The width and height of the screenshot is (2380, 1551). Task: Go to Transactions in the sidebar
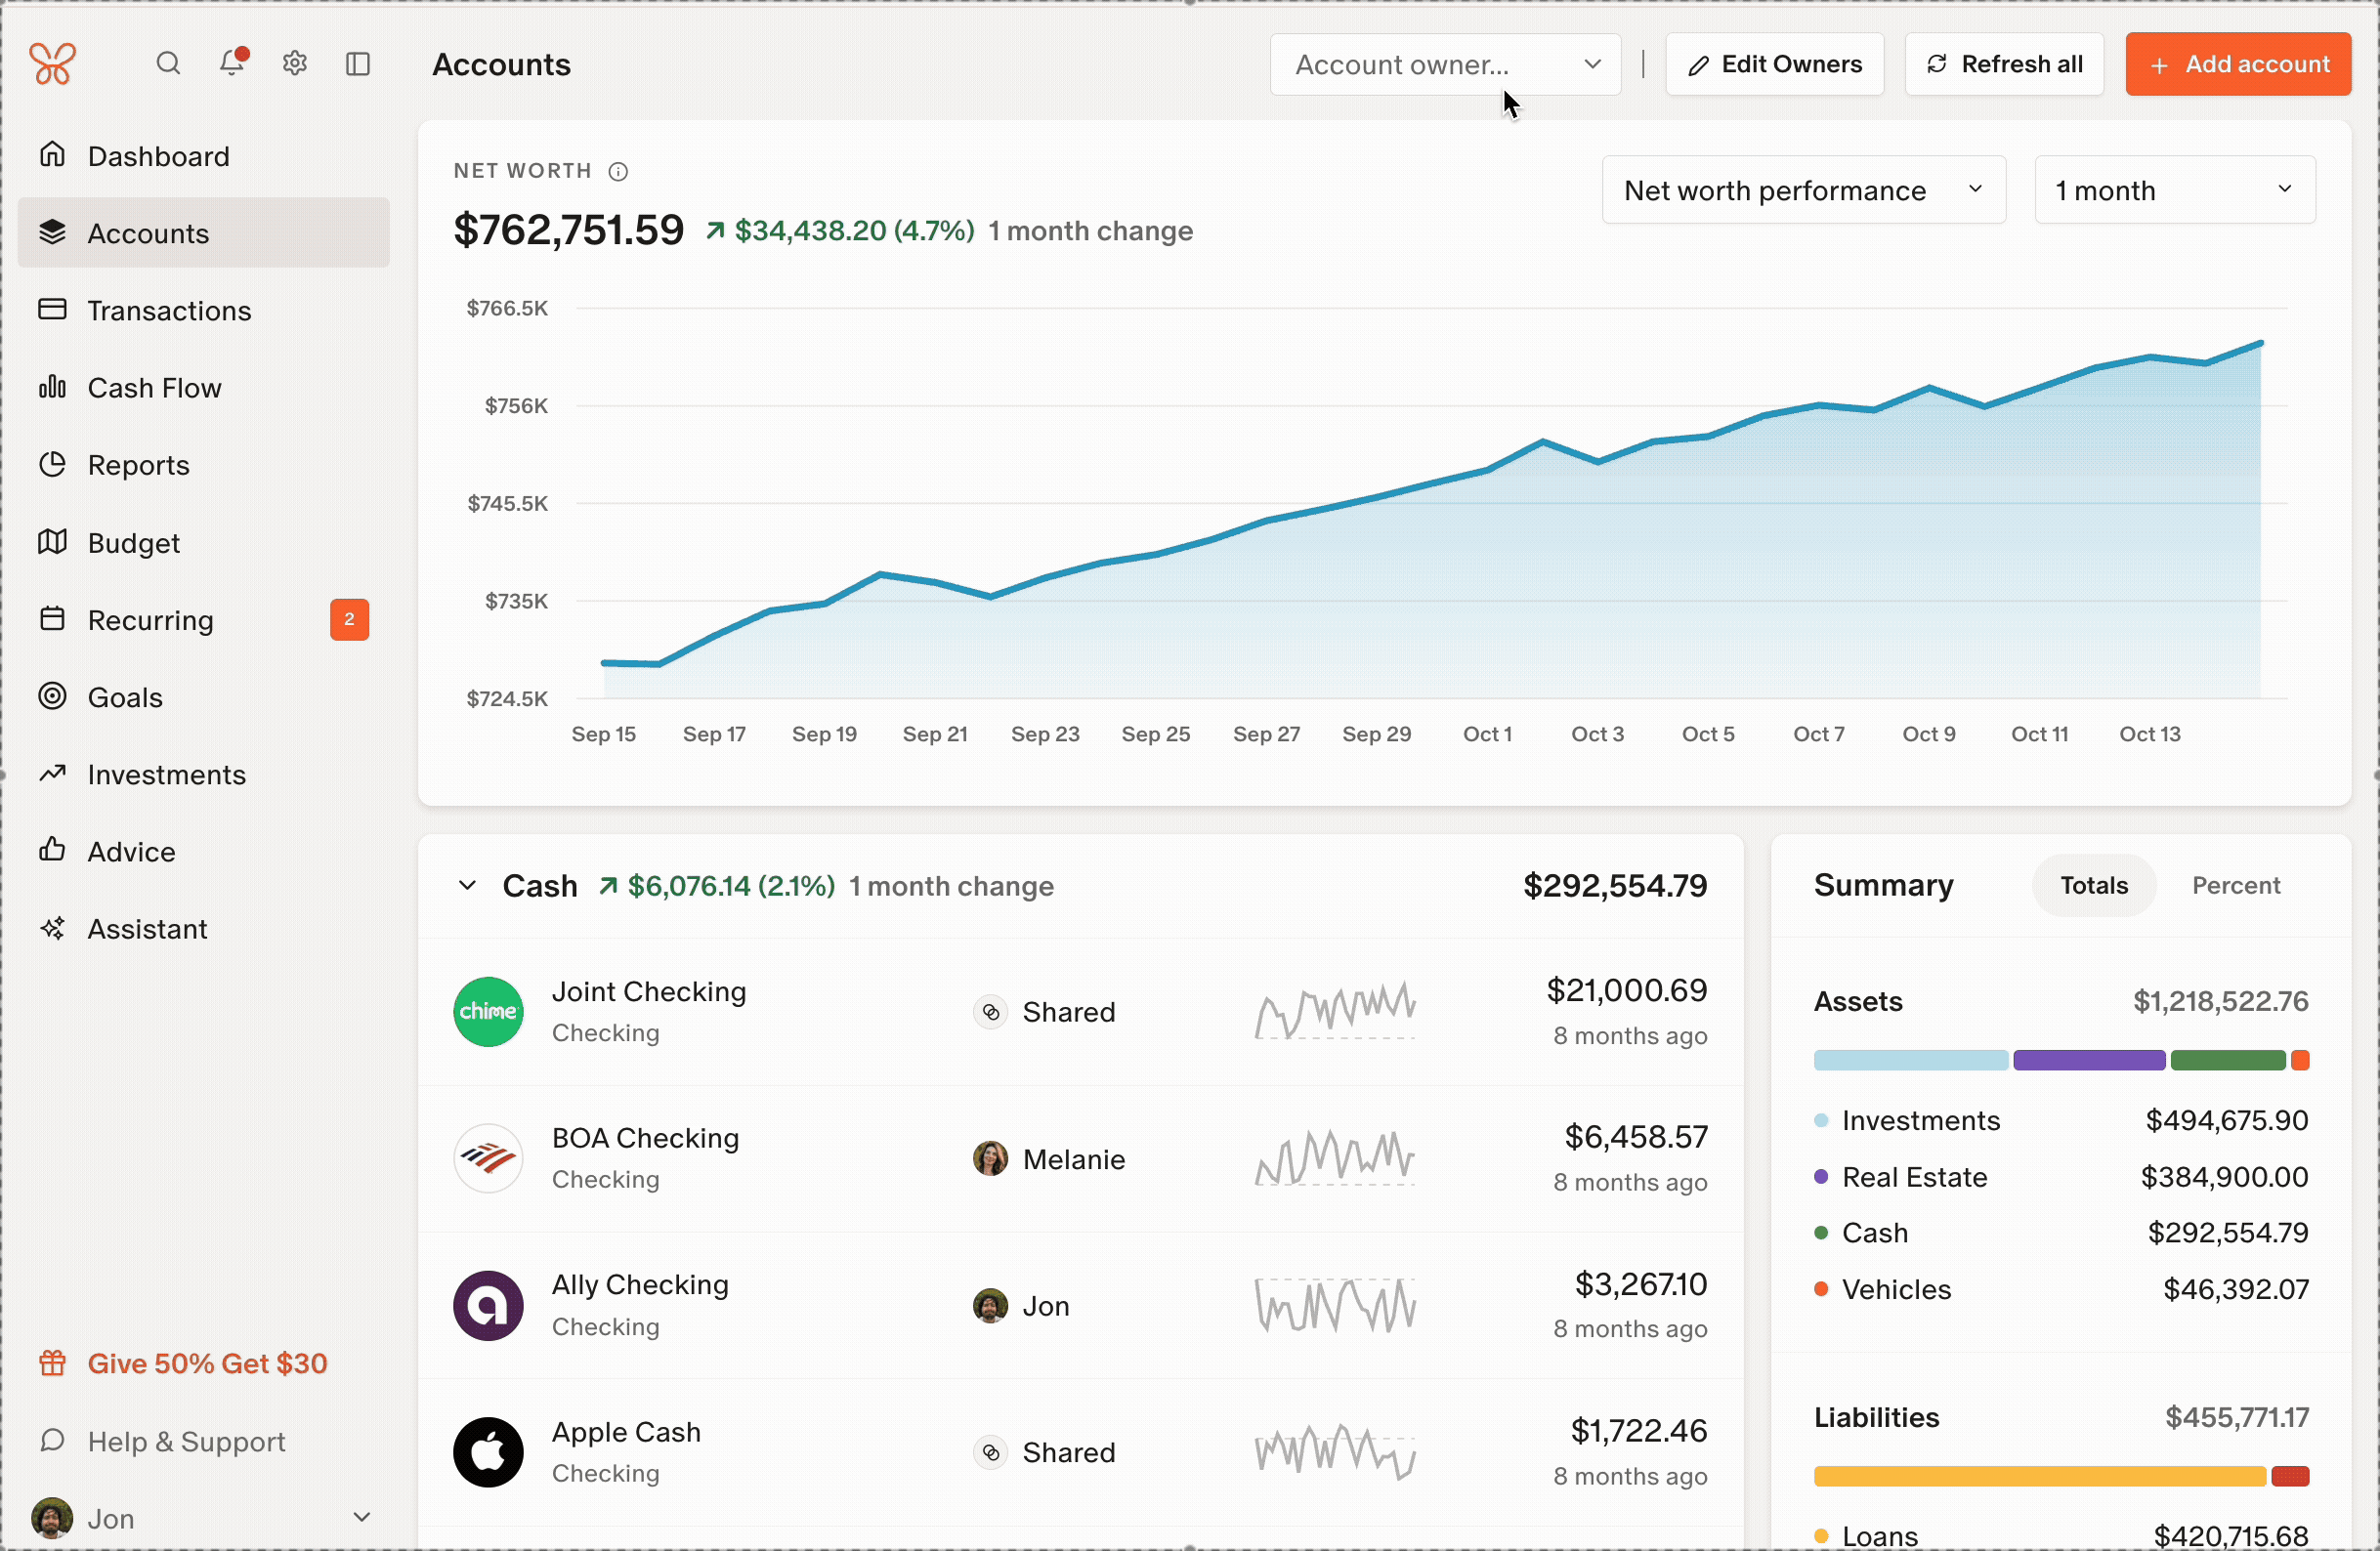169,311
